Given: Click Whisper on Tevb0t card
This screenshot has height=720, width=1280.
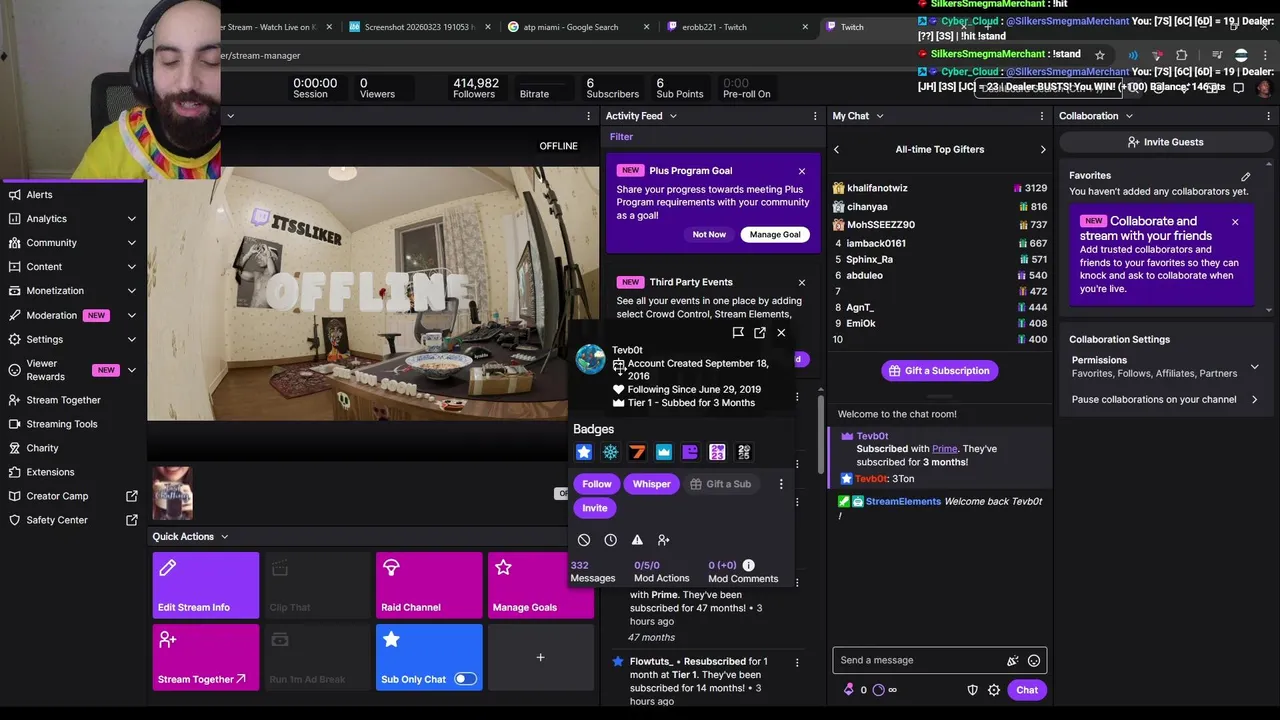Looking at the screenshot, I should point(652,484).
